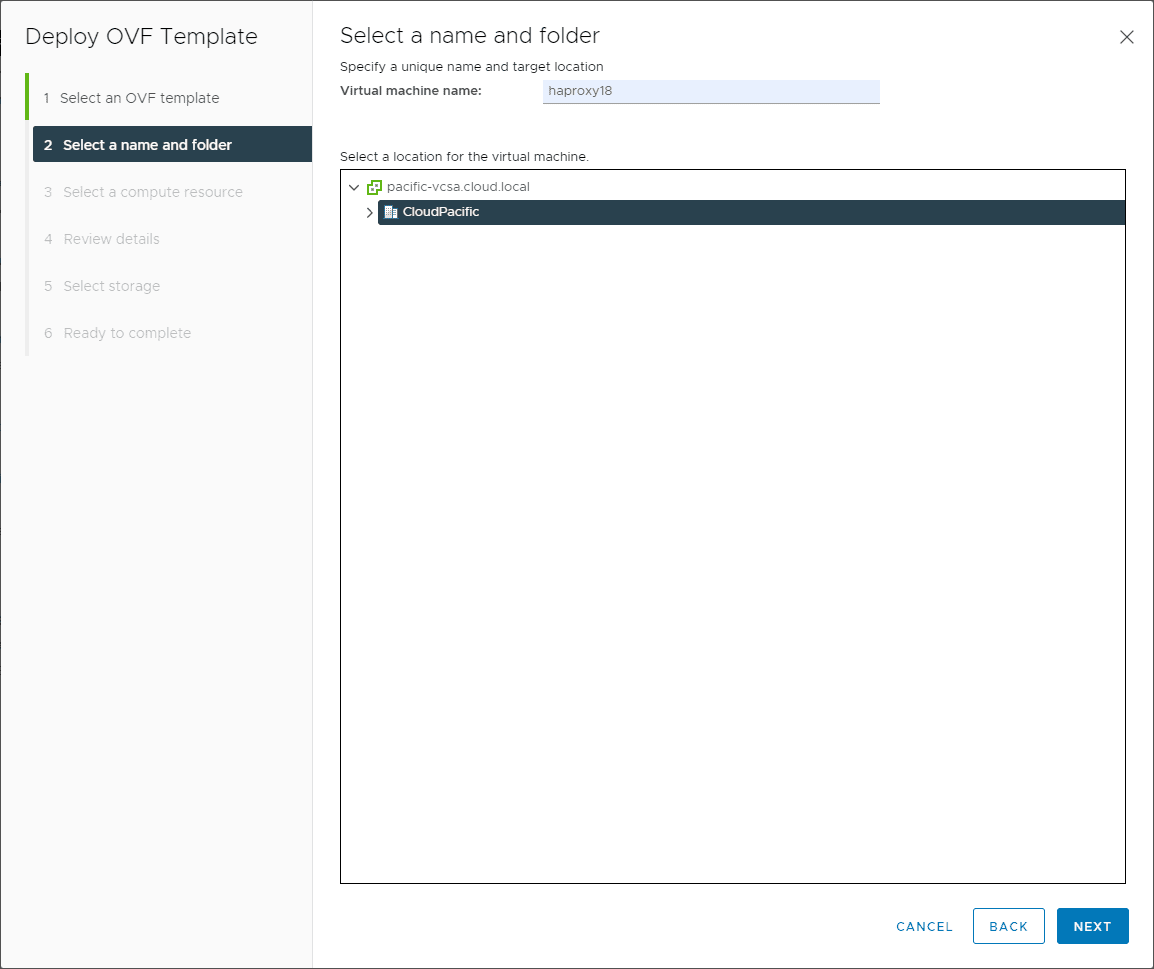This screenshot has width=1154, height=969.
Task: Click the 'Specify a unique name and target location' text
Action: click(x=472, y=66)
